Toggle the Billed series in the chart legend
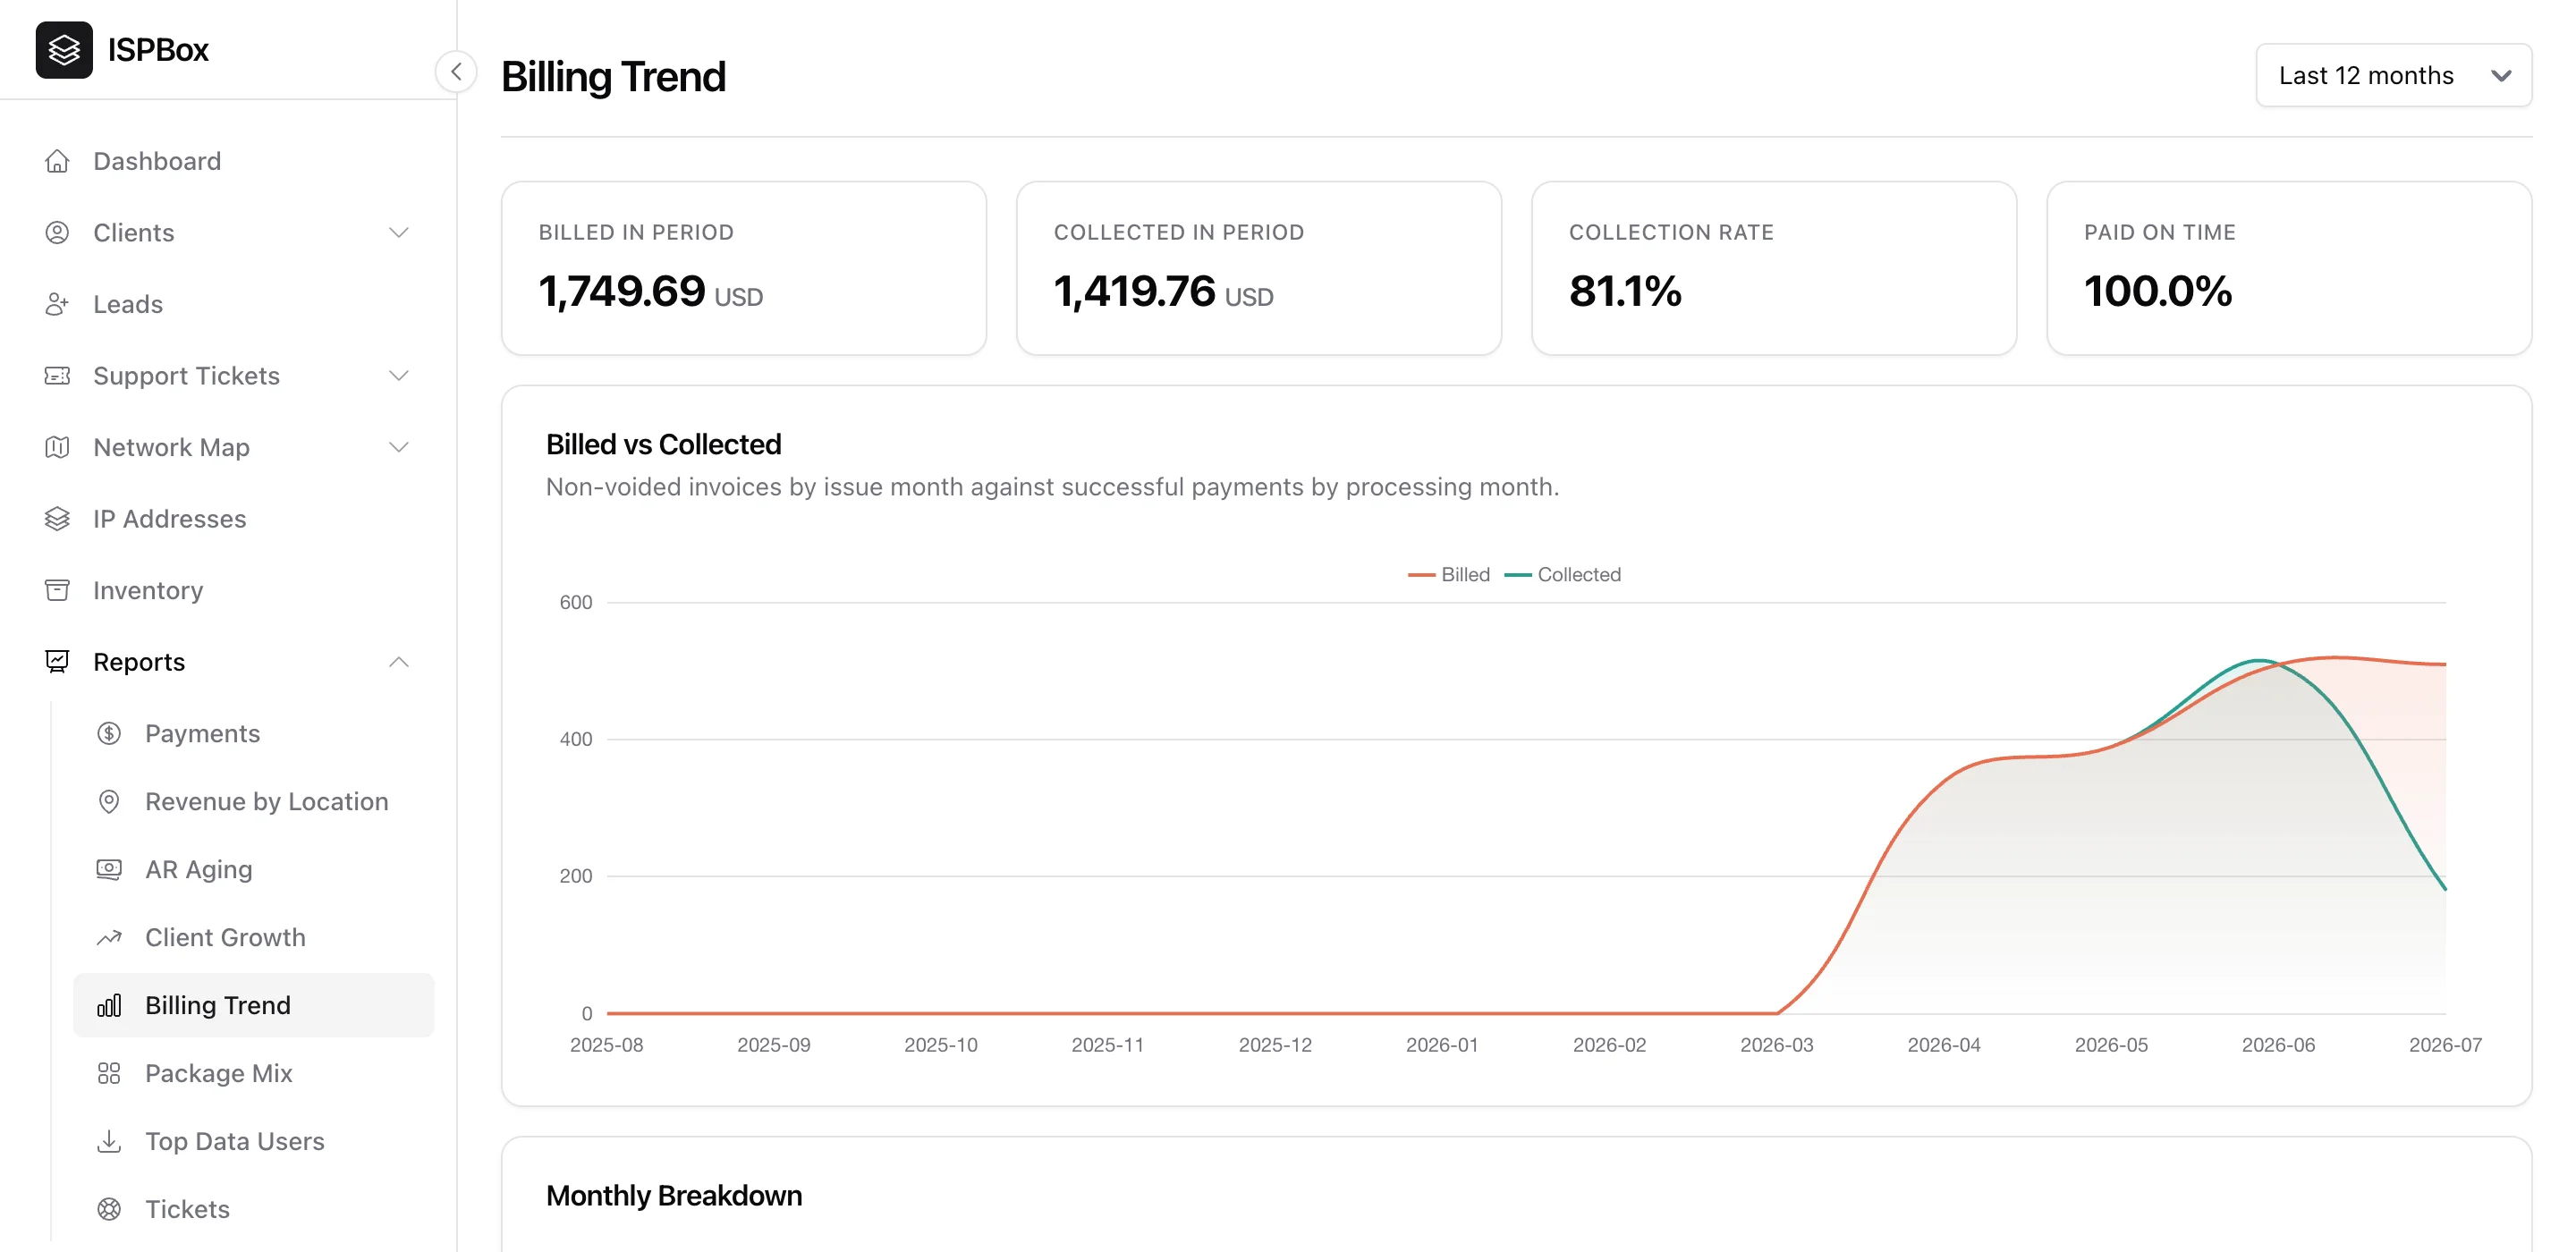The width and height of the screenshot is (2576, 1252). (x=1449, y=575)
